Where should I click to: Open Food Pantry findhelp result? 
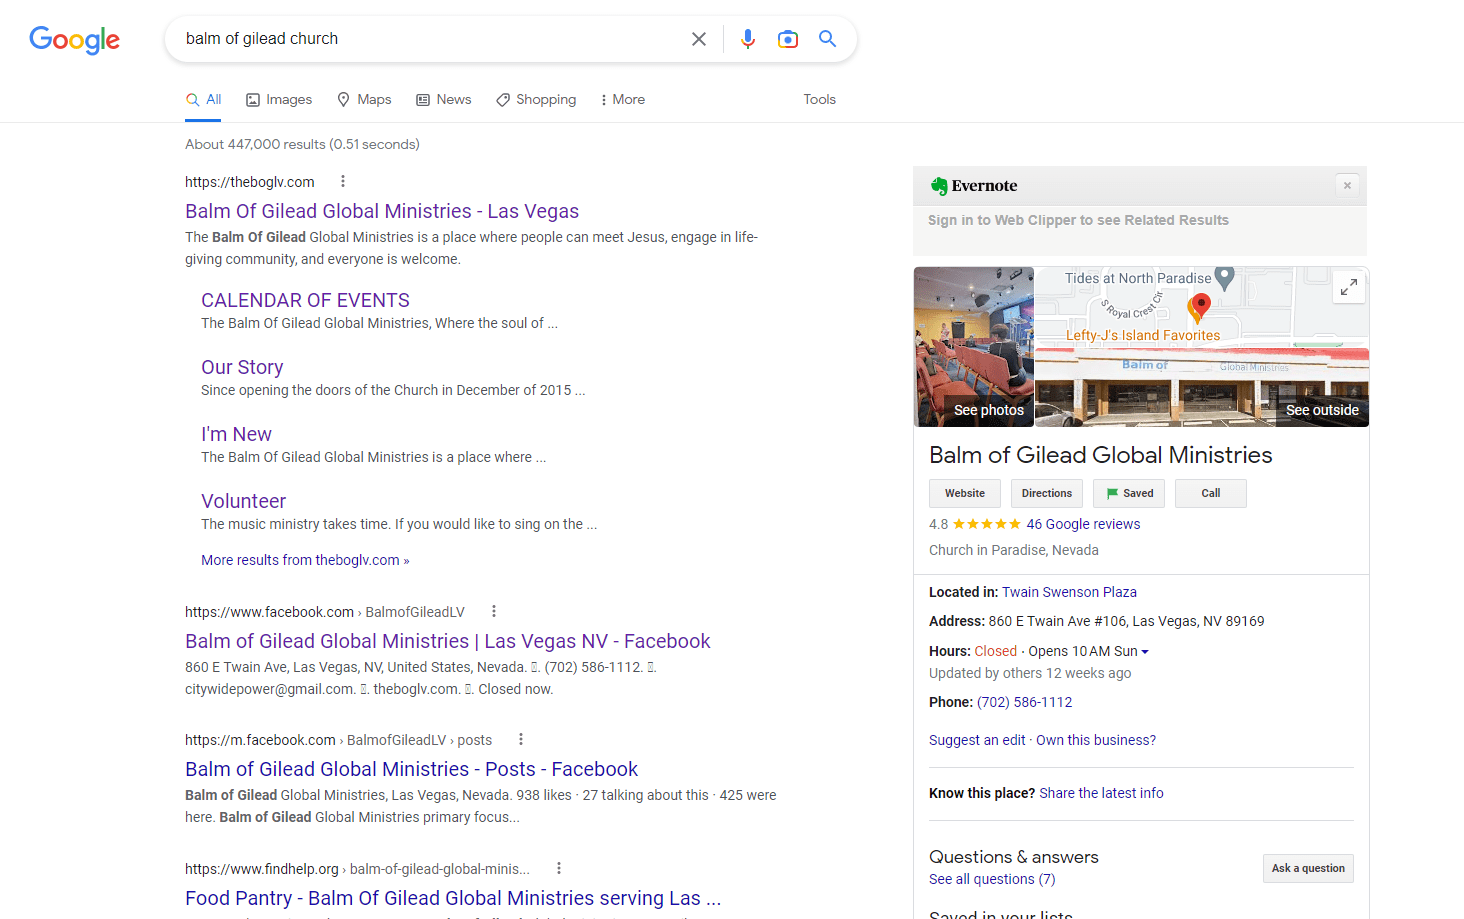[x=452, y=898]
